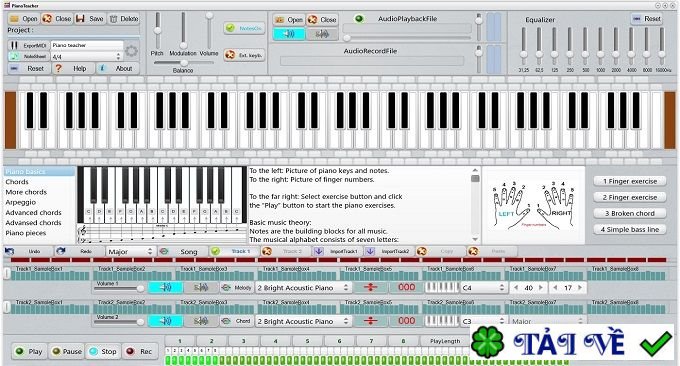Toggle the NotesOn button
This screenshot has height=366, width=680.
245,28
